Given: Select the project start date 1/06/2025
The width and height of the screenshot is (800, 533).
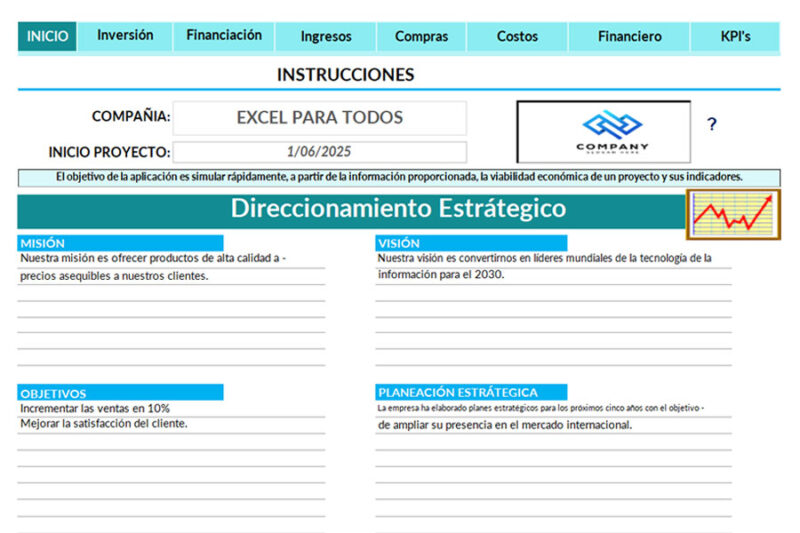Looking at the screenshot, I should click(319, 152).
